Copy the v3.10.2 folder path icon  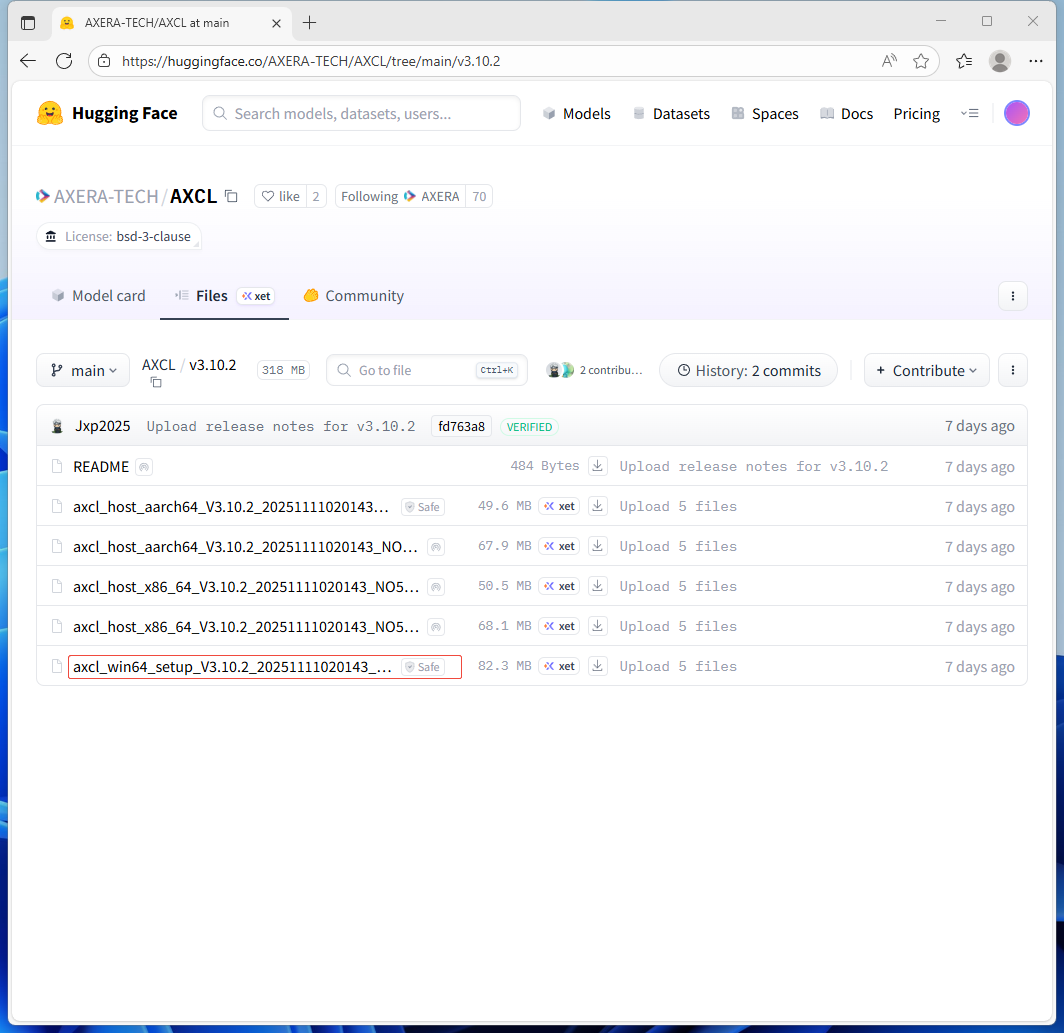156,382
